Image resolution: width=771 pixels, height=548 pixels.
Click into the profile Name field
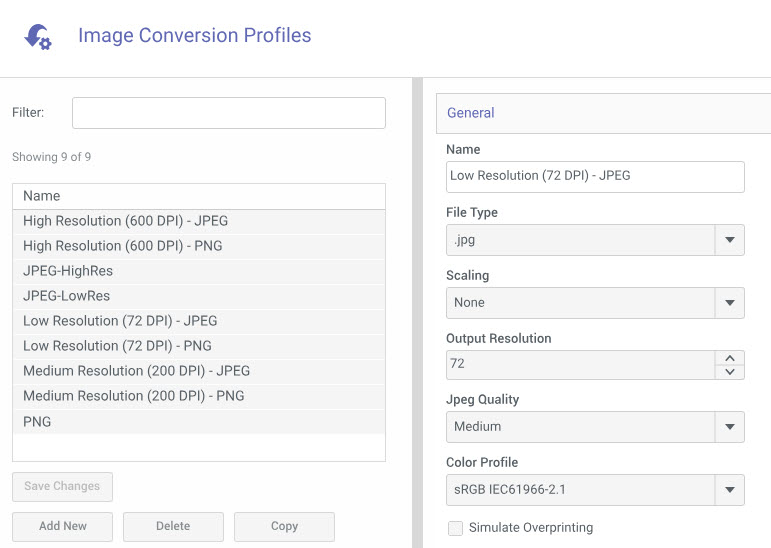point(595,177)
